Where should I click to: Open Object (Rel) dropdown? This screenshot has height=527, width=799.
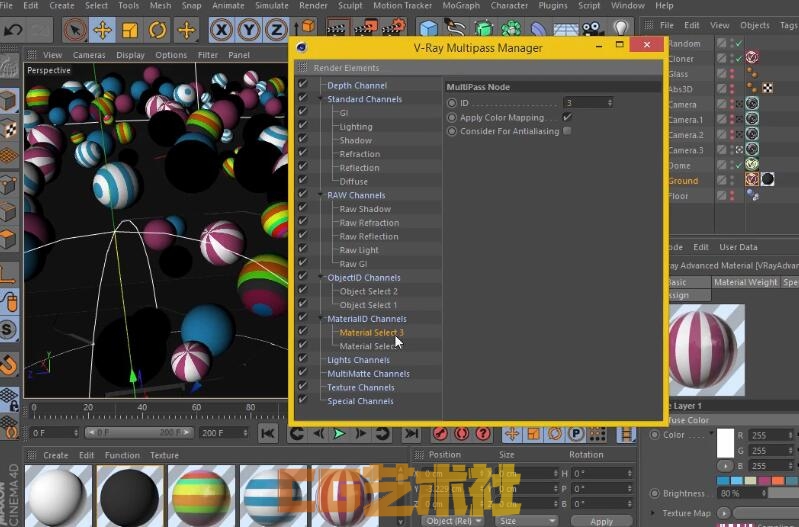453,521
